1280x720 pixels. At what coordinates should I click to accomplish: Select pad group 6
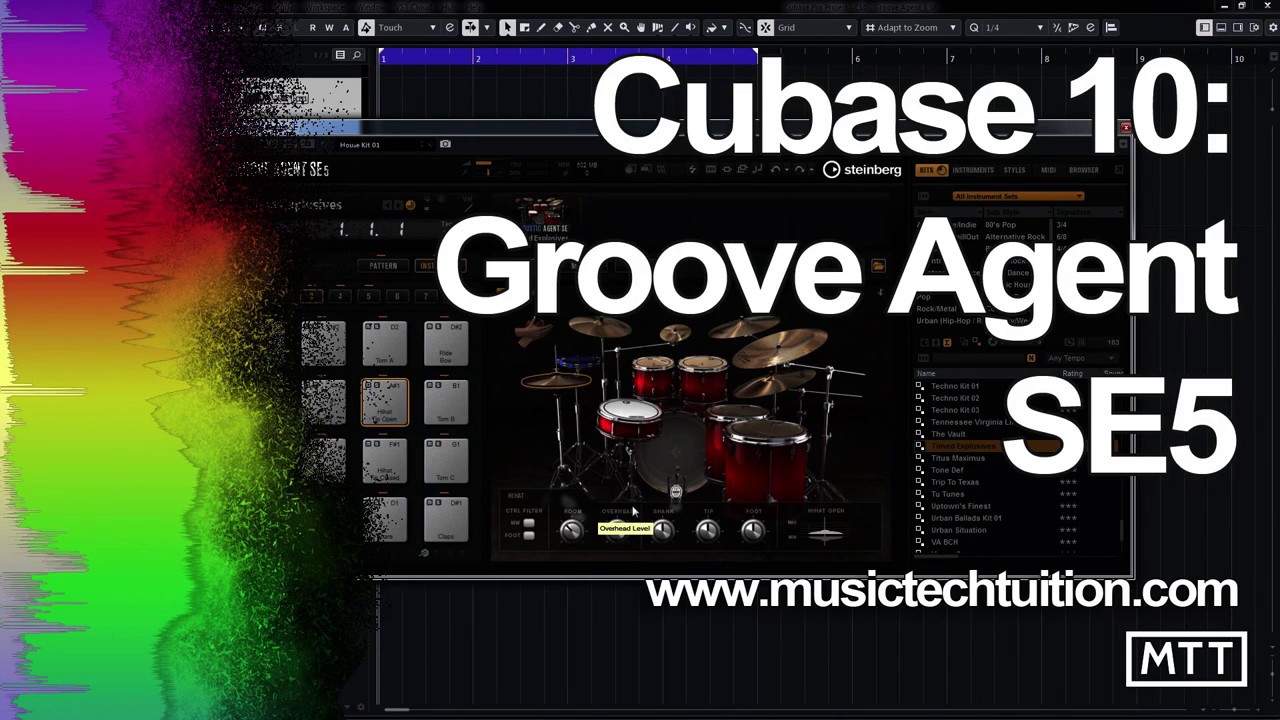(397, 296)
